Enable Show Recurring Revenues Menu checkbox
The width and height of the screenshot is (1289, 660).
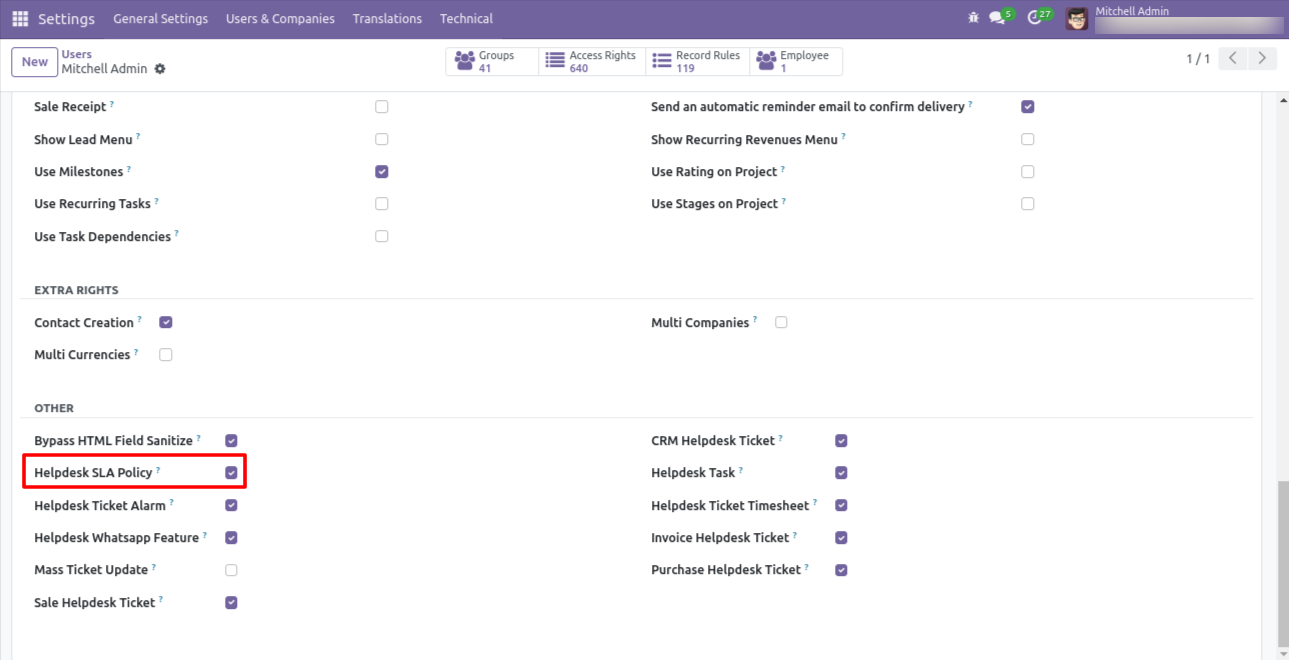(1028, 139)
